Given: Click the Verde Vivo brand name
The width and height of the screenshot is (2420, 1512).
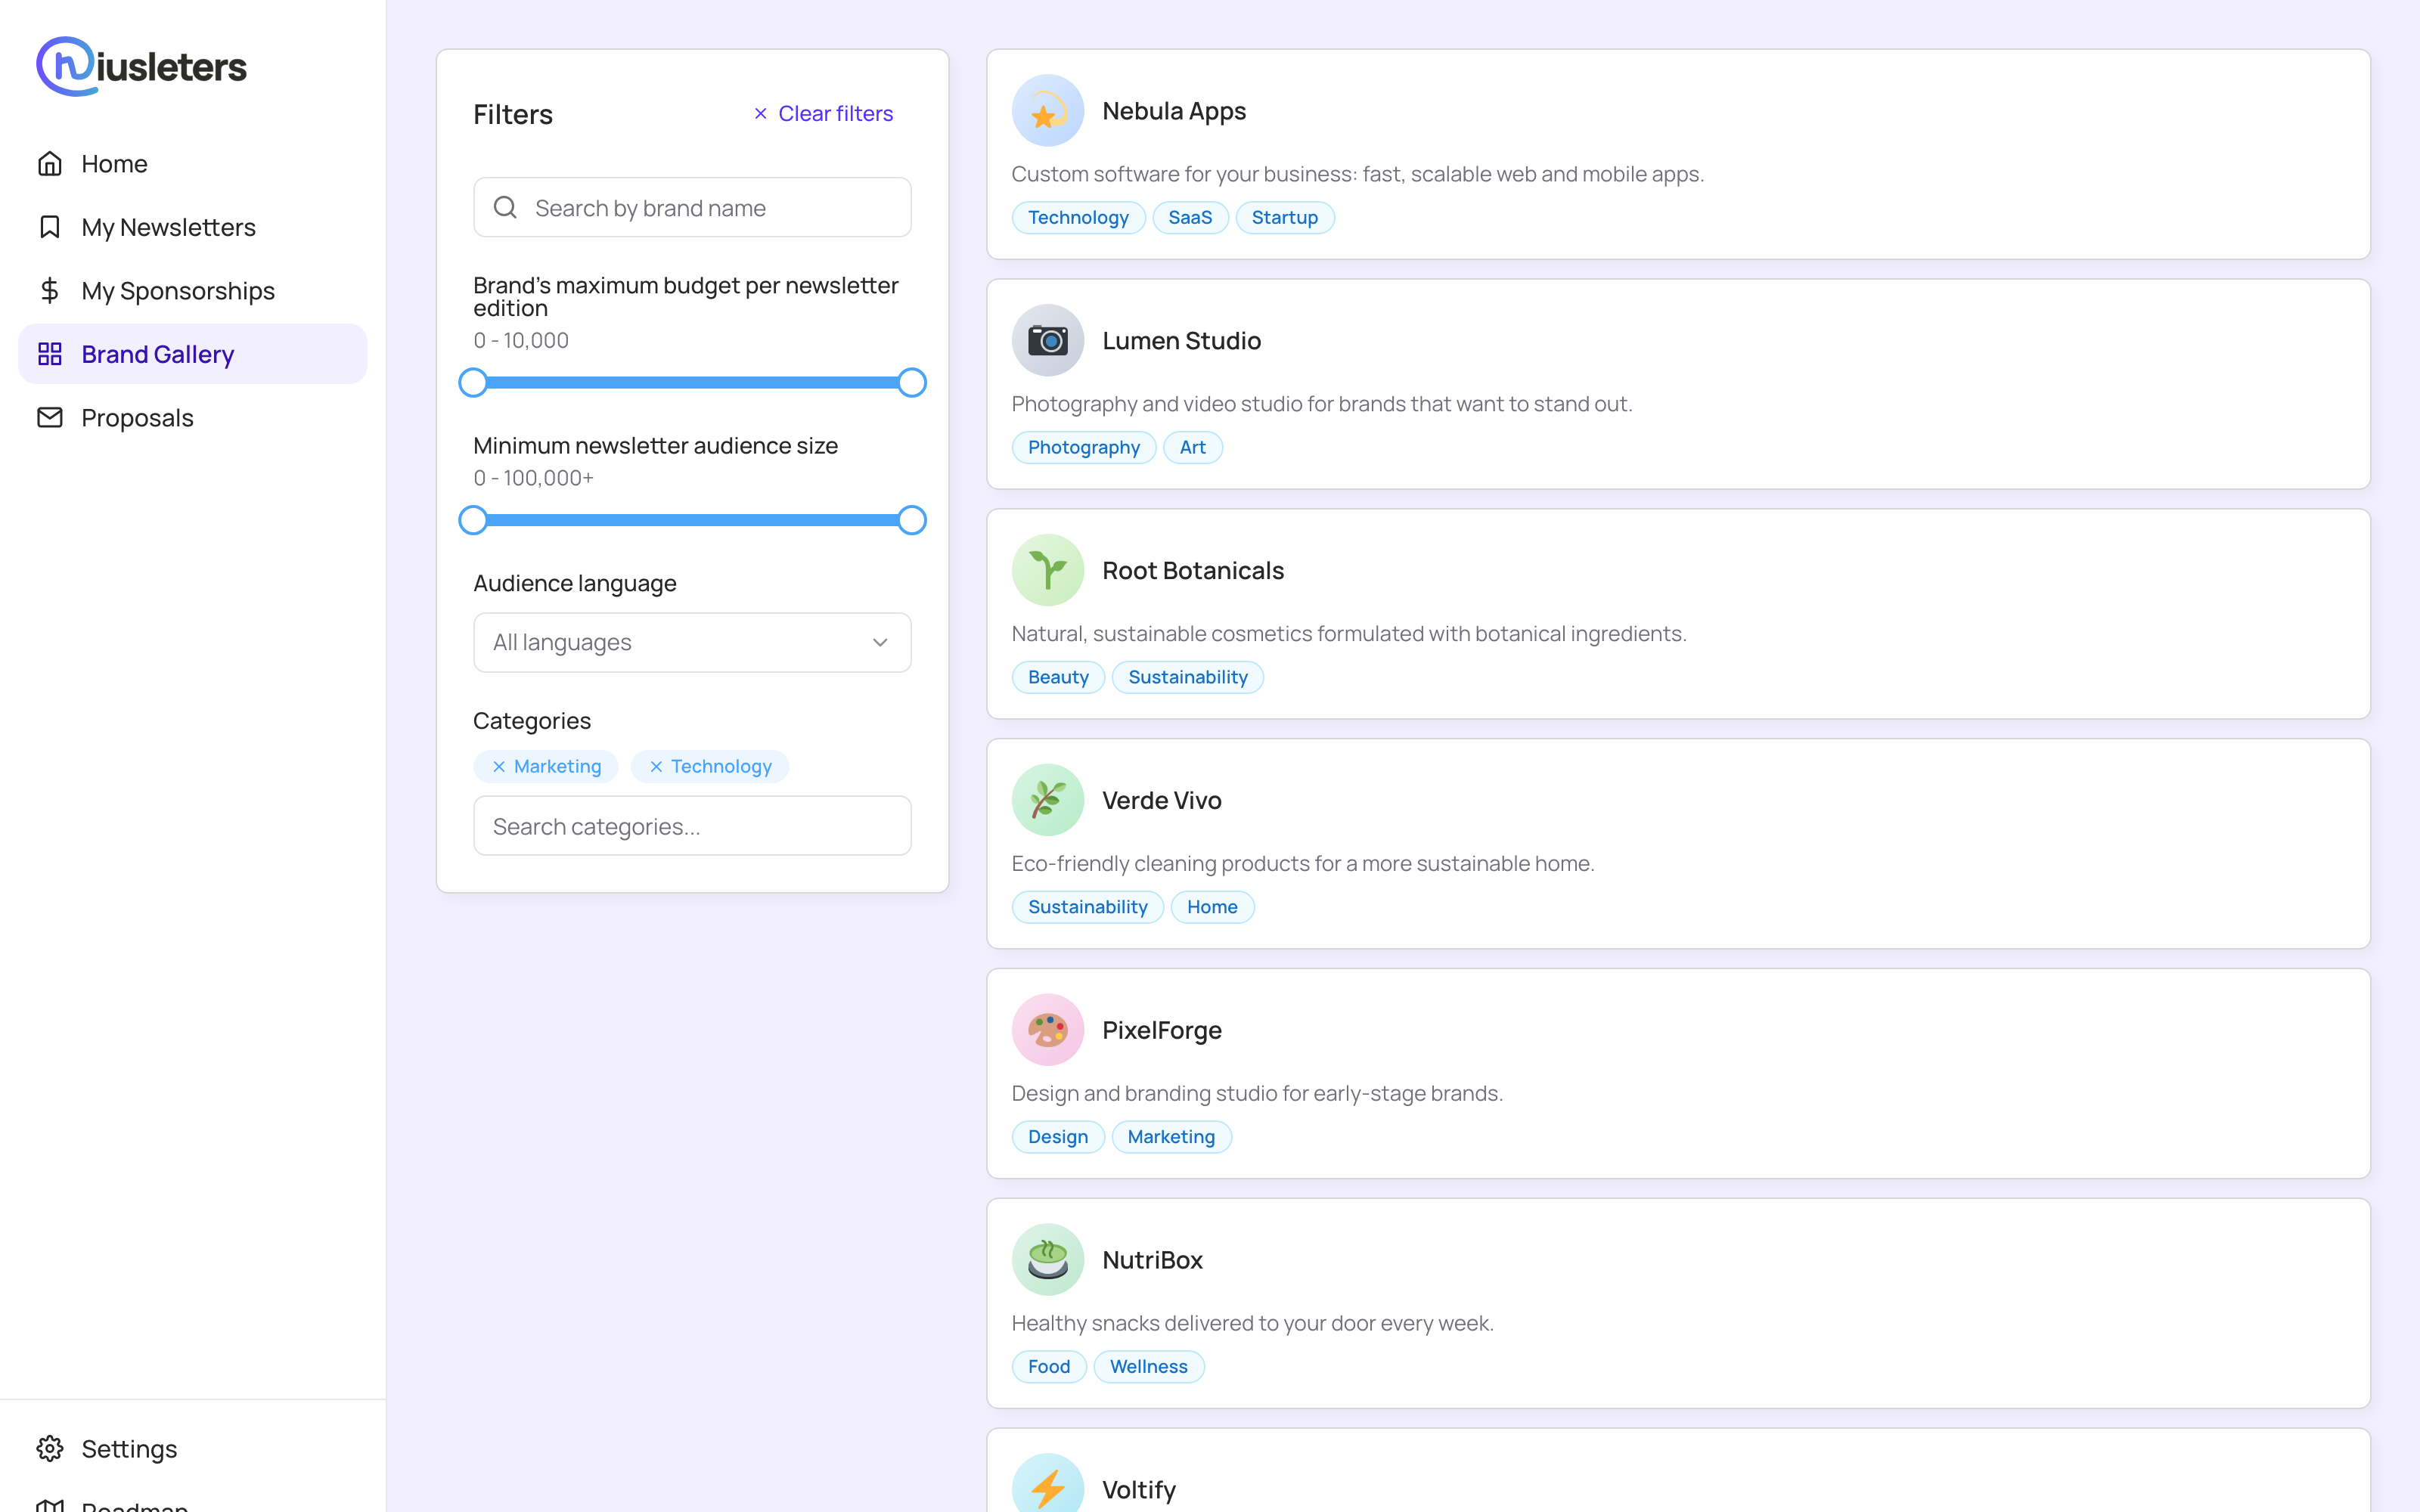Looking at the screenshot, I should (1161, 800).
